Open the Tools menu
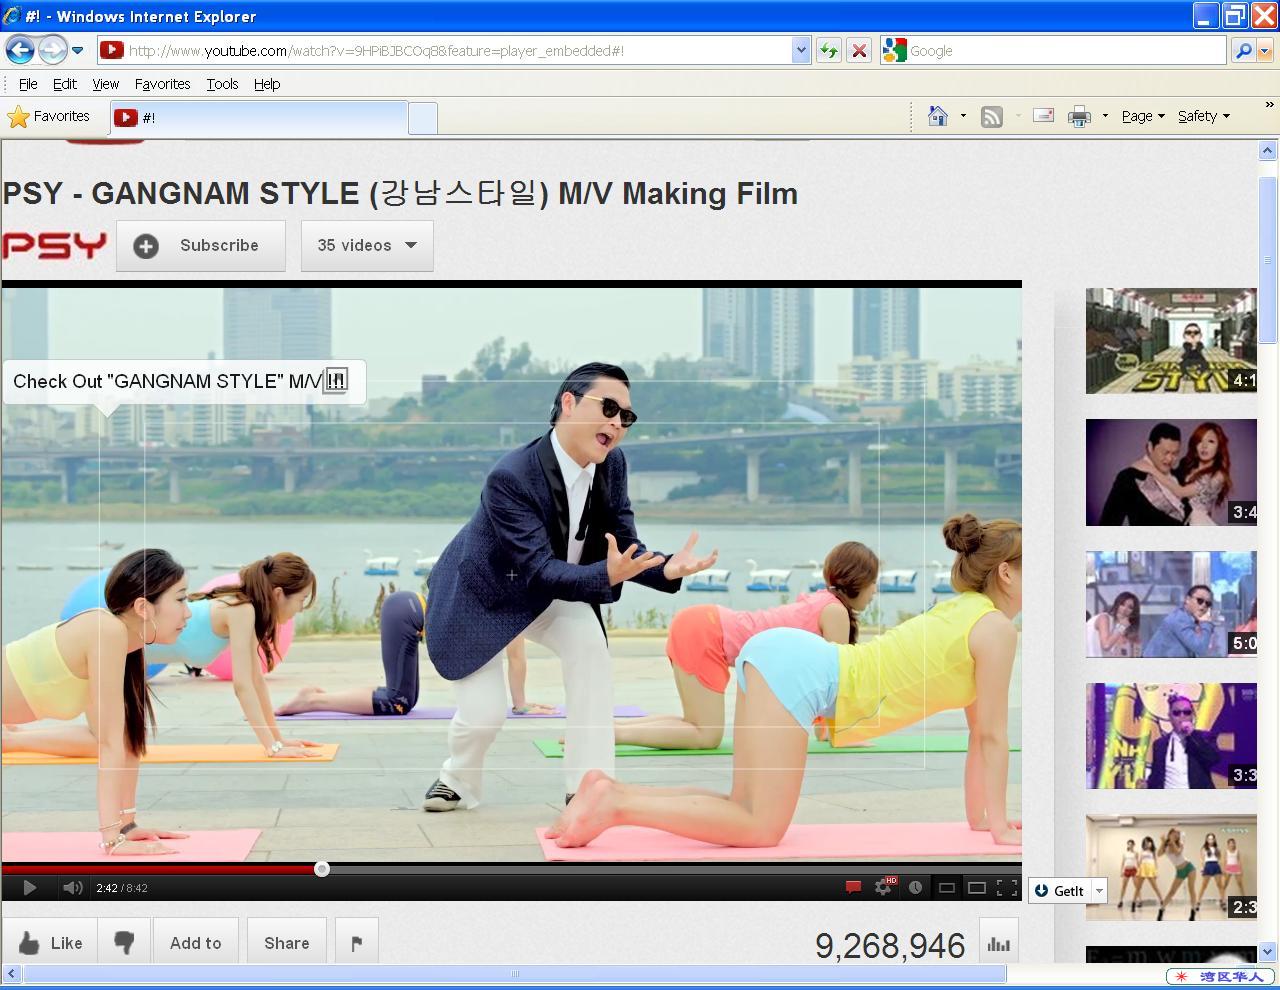Screen dimensions: 1280x990 [222, 84]
